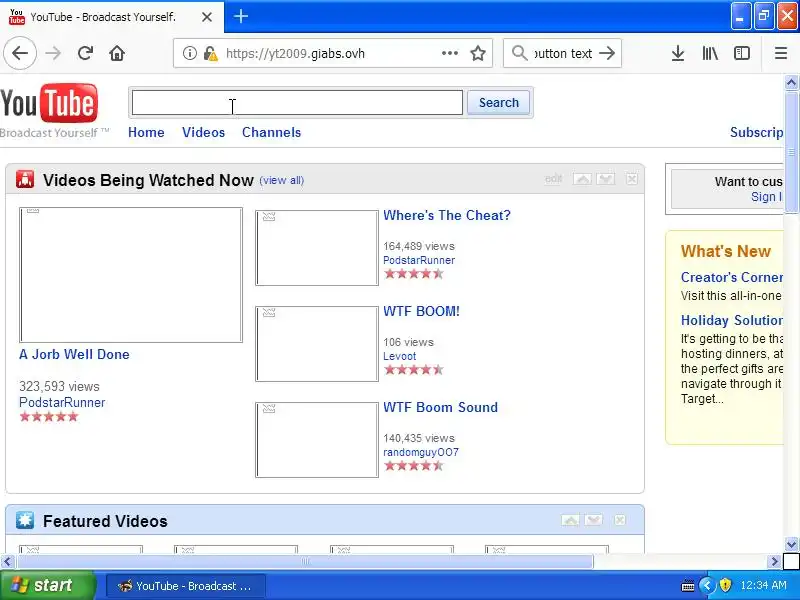Click the vertical scrollbar down arrow
The height and width of the screenshot is (600, 800).
pos(791,544)
